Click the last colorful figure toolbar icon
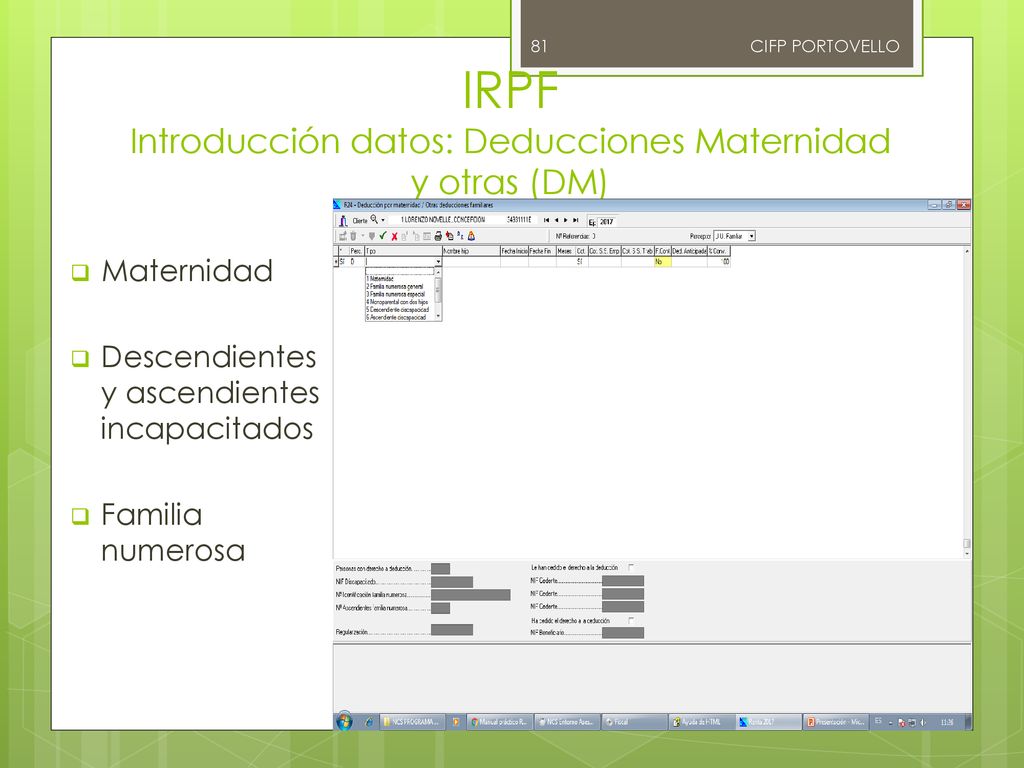1024x768 pixels. pyautogui.click(x=472, y=236)
